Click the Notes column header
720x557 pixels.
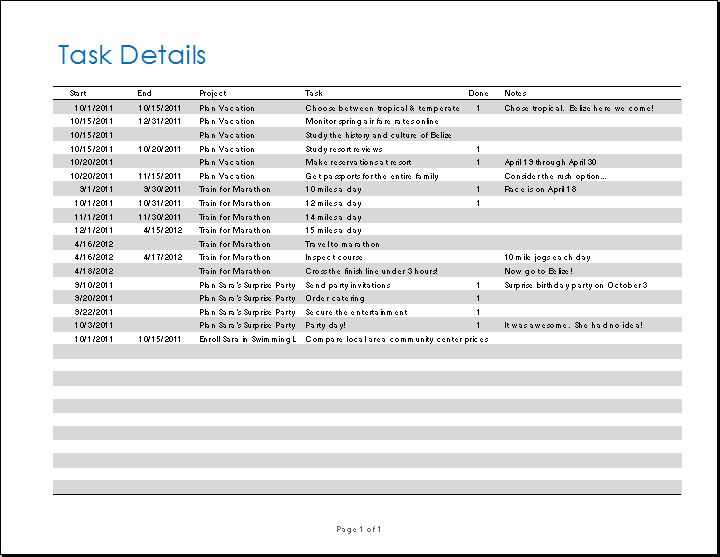point(515,93)
